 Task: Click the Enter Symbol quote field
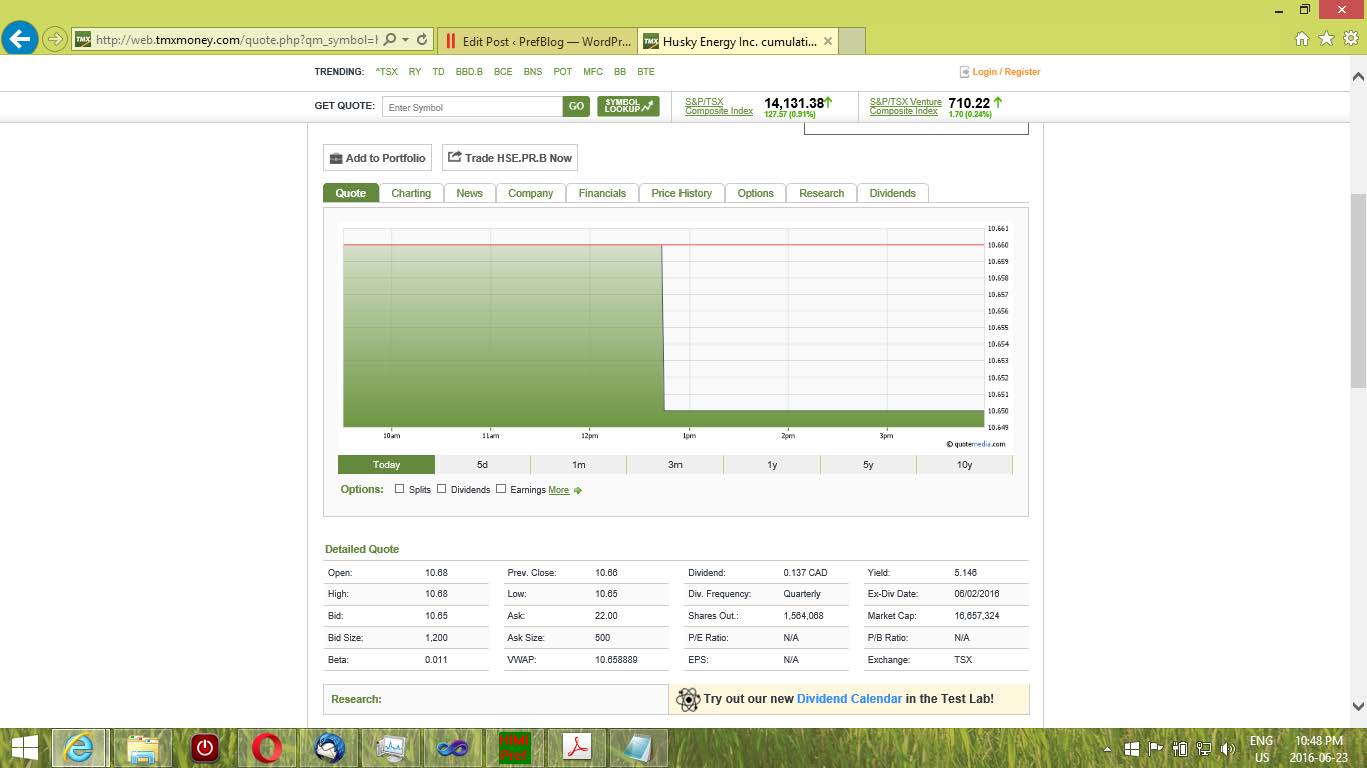(x=472, y=107)
